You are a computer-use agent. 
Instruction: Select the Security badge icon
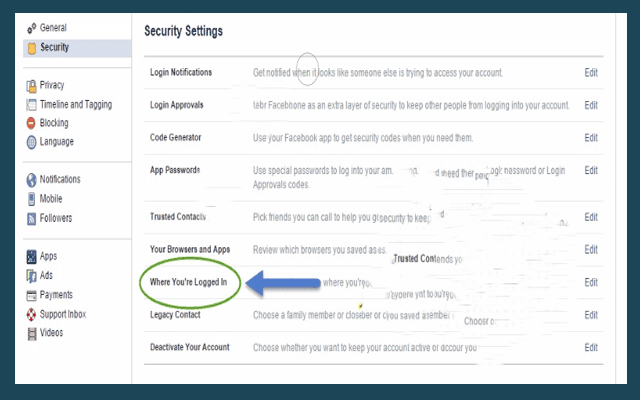(x=31, y=48)
